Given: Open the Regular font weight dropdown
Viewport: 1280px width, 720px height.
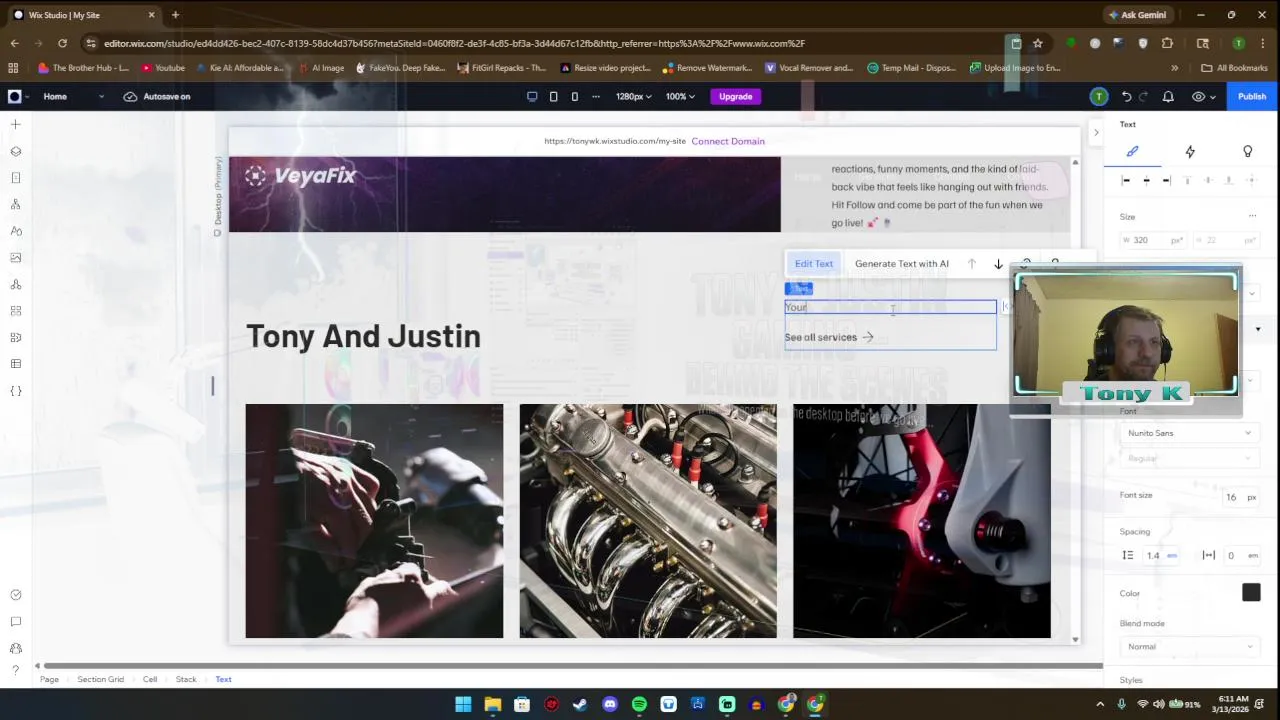Looking at the screenshot, I should pos(1189,458).
